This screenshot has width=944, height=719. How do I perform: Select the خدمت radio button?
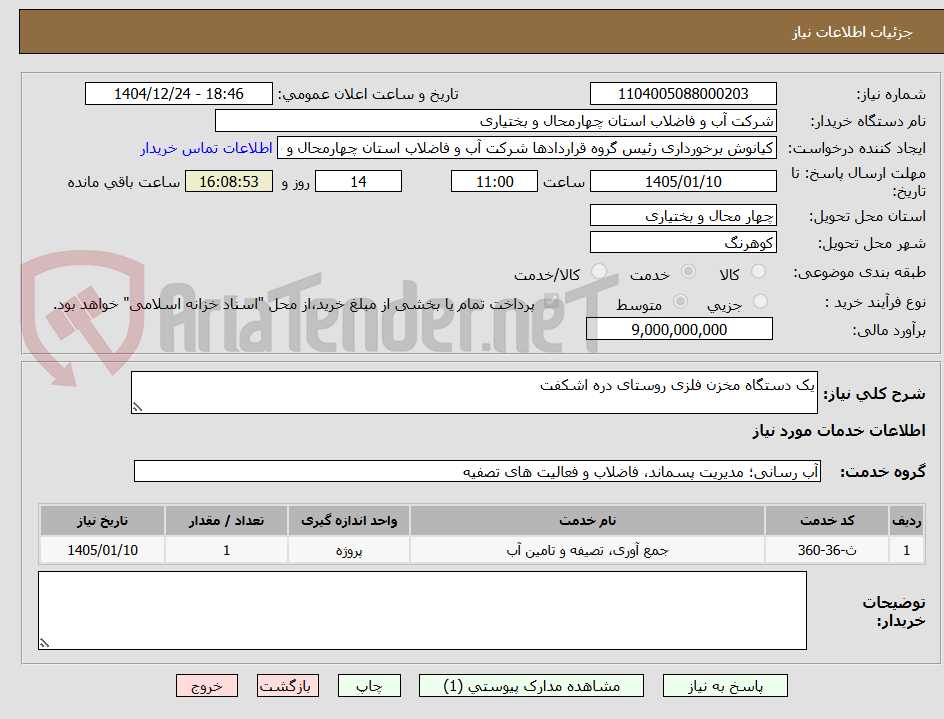coord(688,272)
